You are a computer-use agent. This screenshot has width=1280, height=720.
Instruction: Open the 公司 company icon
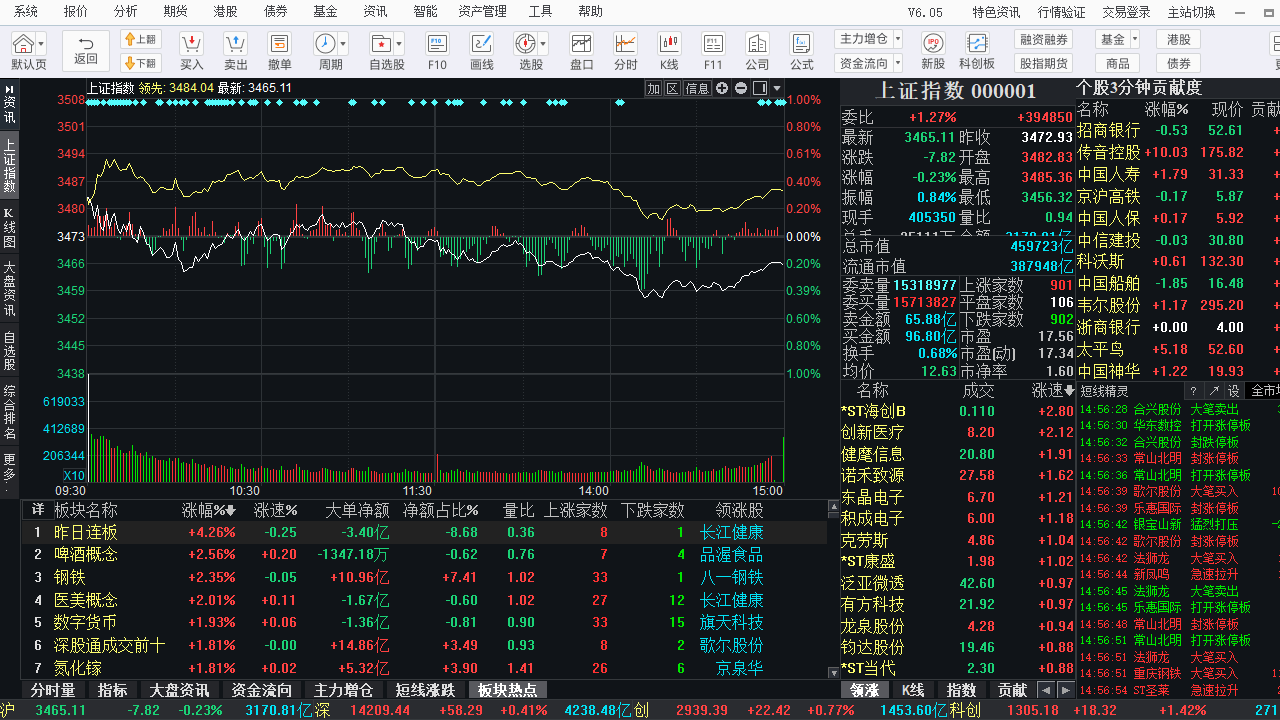(x=757, y=44)
